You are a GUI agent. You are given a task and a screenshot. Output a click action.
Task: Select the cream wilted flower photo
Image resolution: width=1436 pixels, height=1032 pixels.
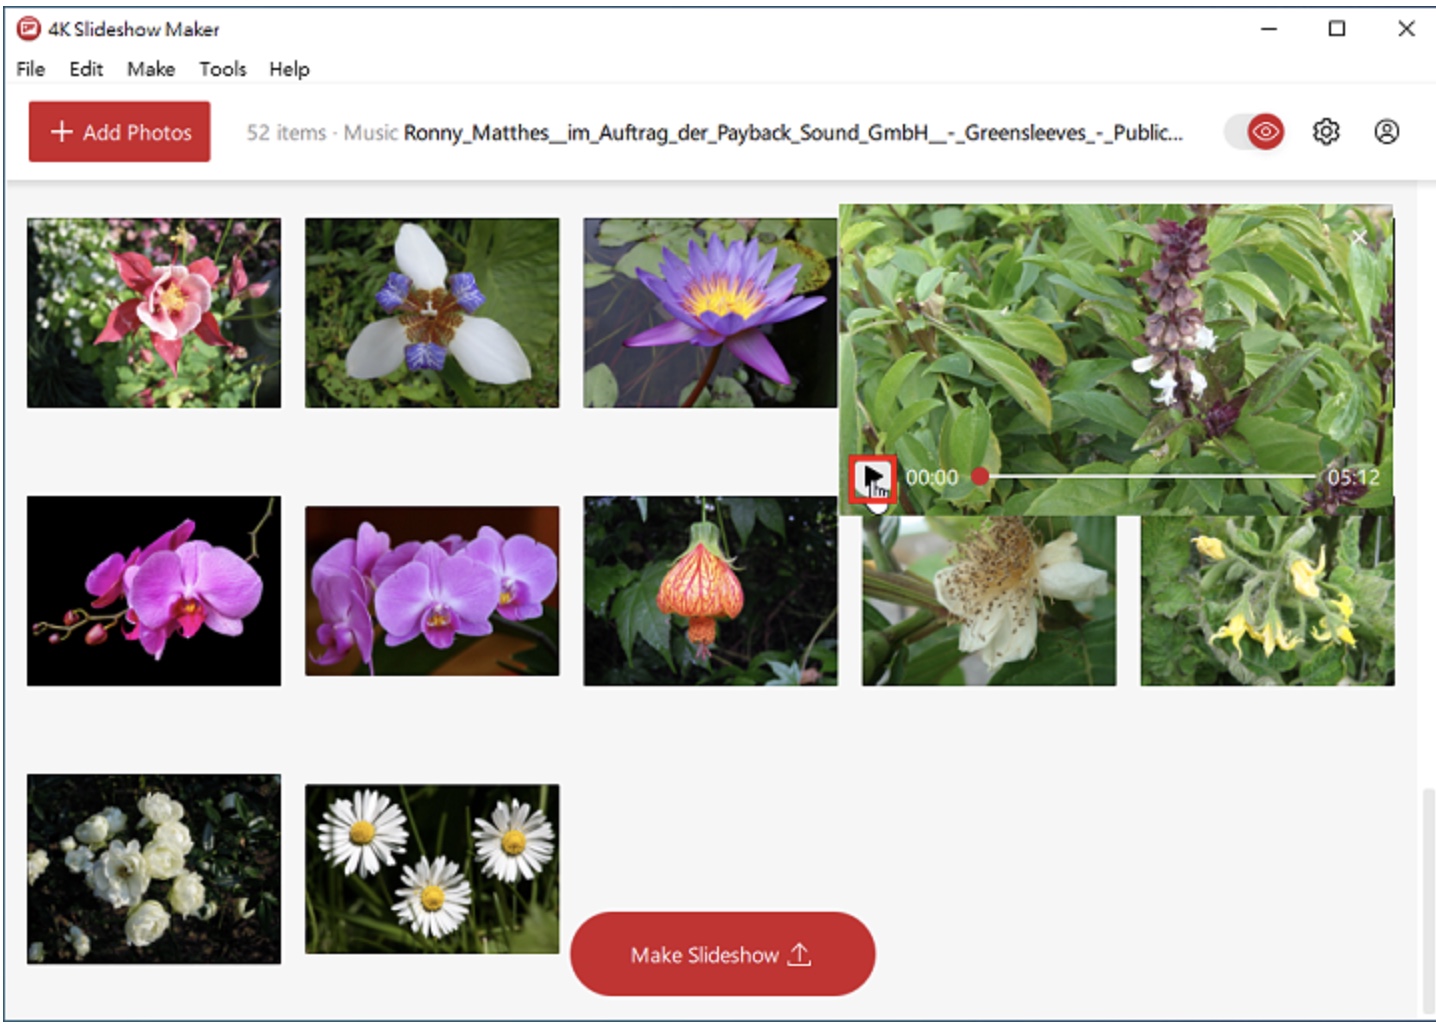989,601
